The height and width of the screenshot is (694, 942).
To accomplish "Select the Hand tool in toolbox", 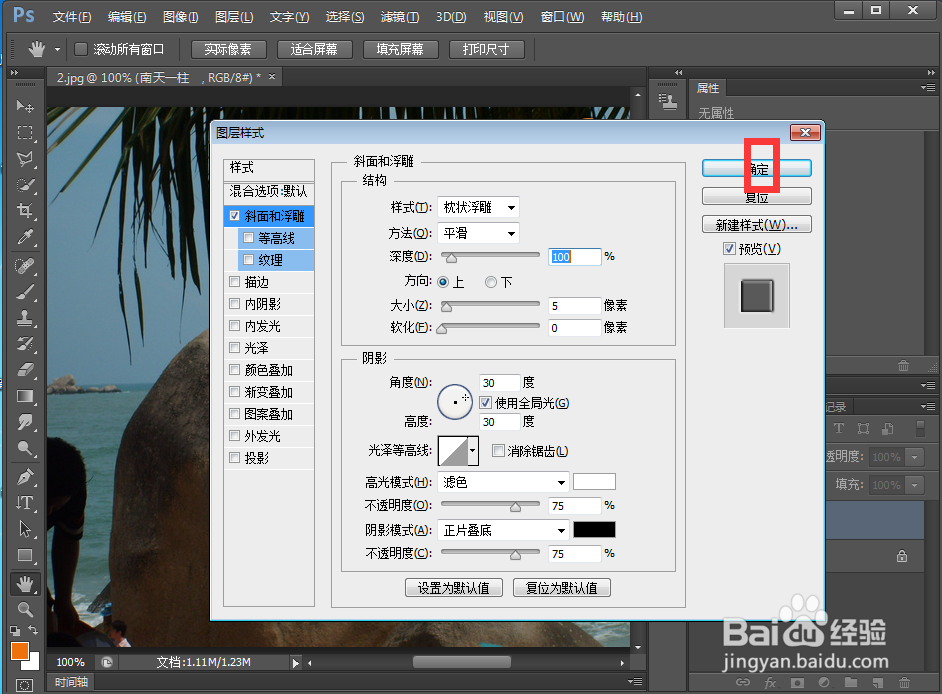I will point(25,583).
